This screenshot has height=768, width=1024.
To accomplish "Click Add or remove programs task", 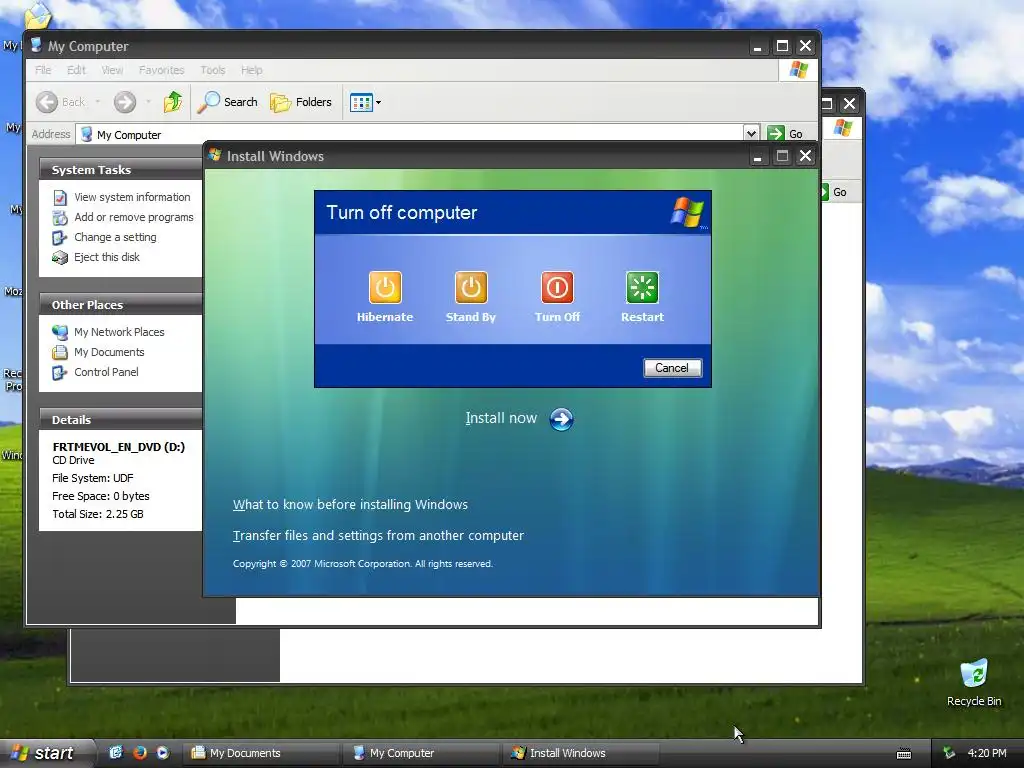I will (133, 217).
